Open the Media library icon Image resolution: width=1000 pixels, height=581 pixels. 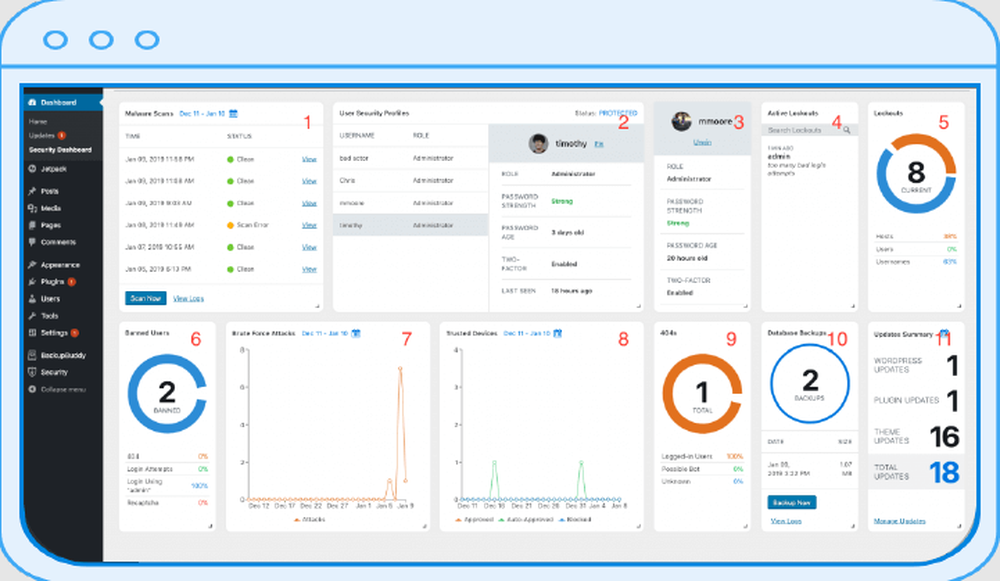click(x=33, y=208)
